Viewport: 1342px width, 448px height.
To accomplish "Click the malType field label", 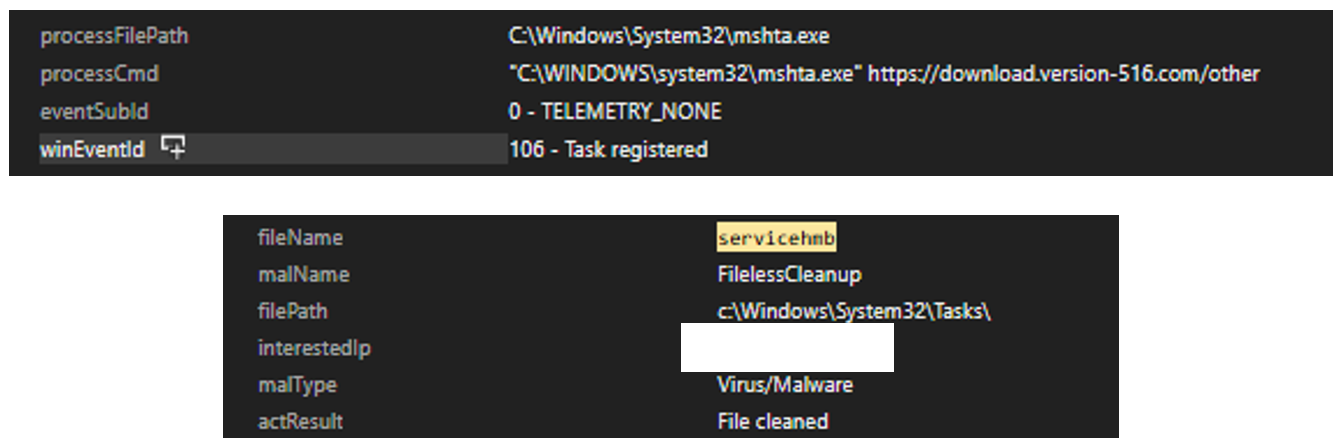I will point(297,385).
